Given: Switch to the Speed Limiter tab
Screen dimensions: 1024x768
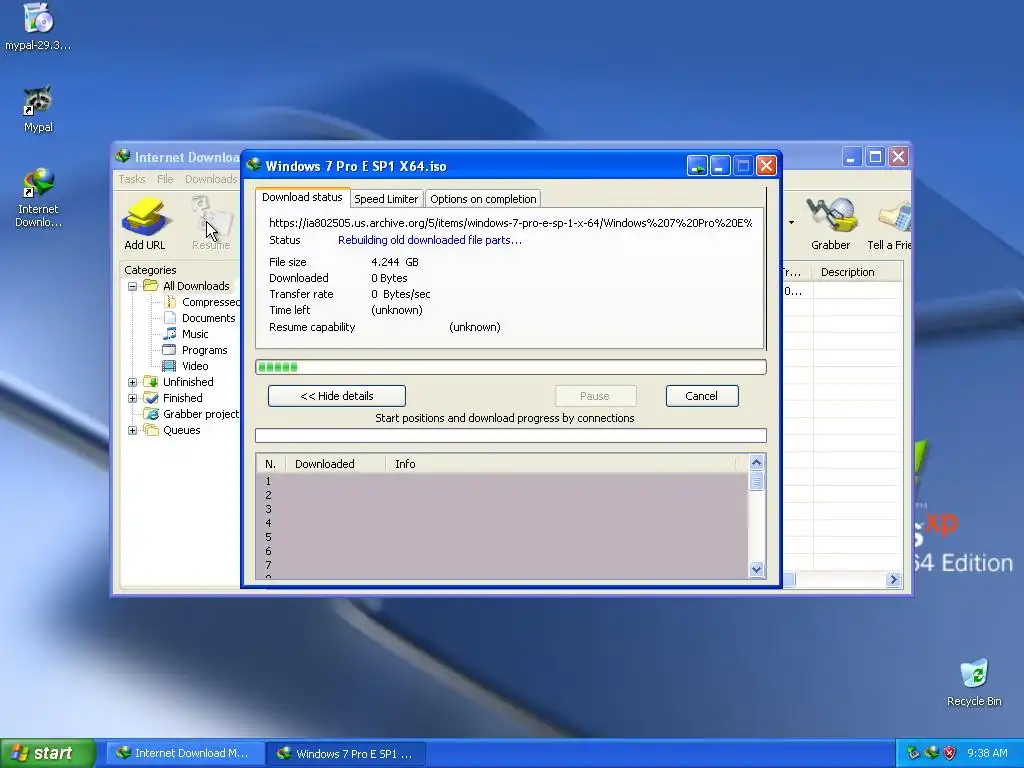Looking at the screenshot, I should coord(387,199).
